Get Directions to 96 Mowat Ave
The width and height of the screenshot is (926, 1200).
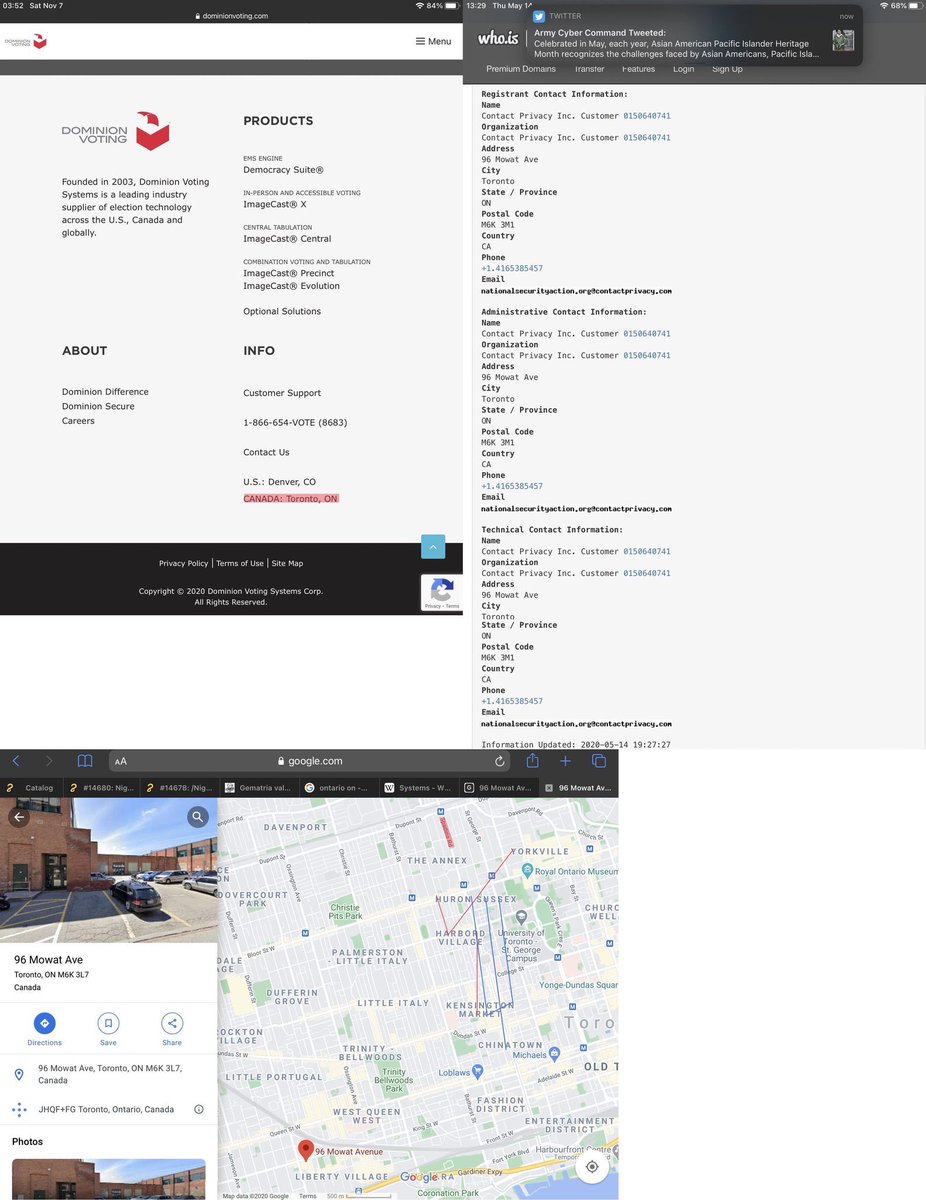[x=44, y=1029]
